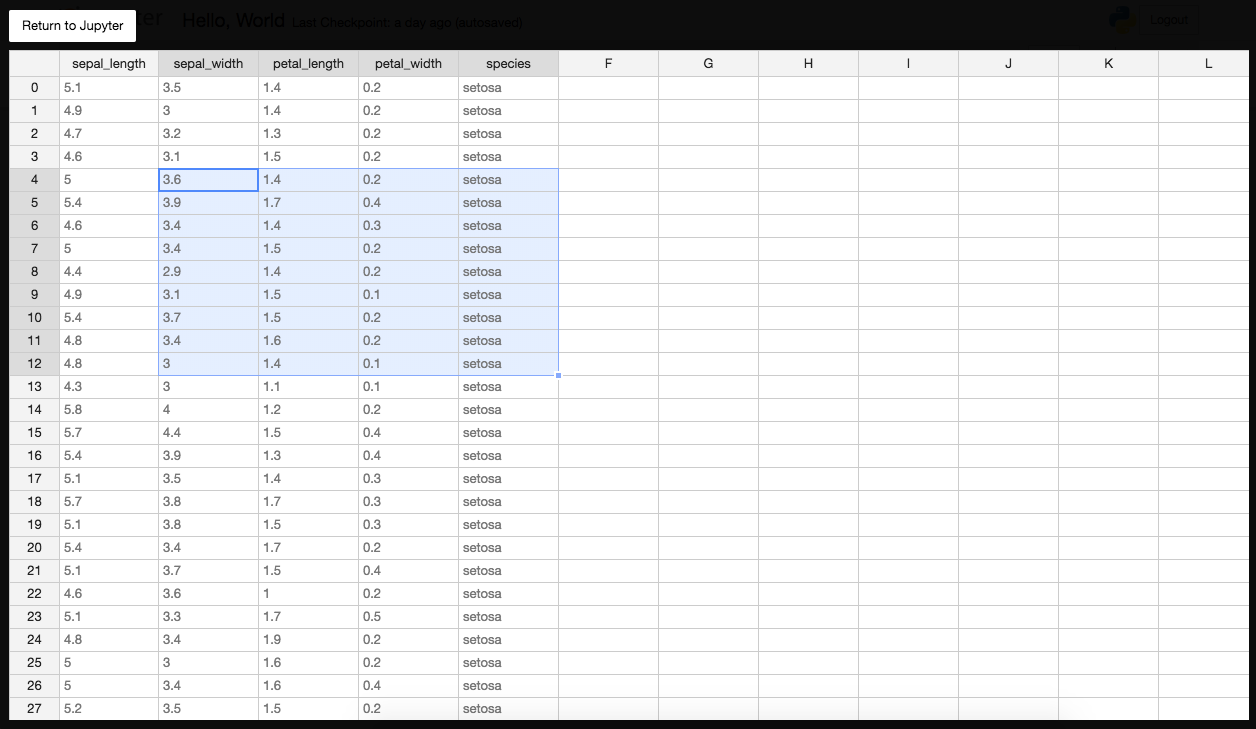The width and height of the screenshot is (1256, 729).
Task: Select row header 20
Action: 34,548
